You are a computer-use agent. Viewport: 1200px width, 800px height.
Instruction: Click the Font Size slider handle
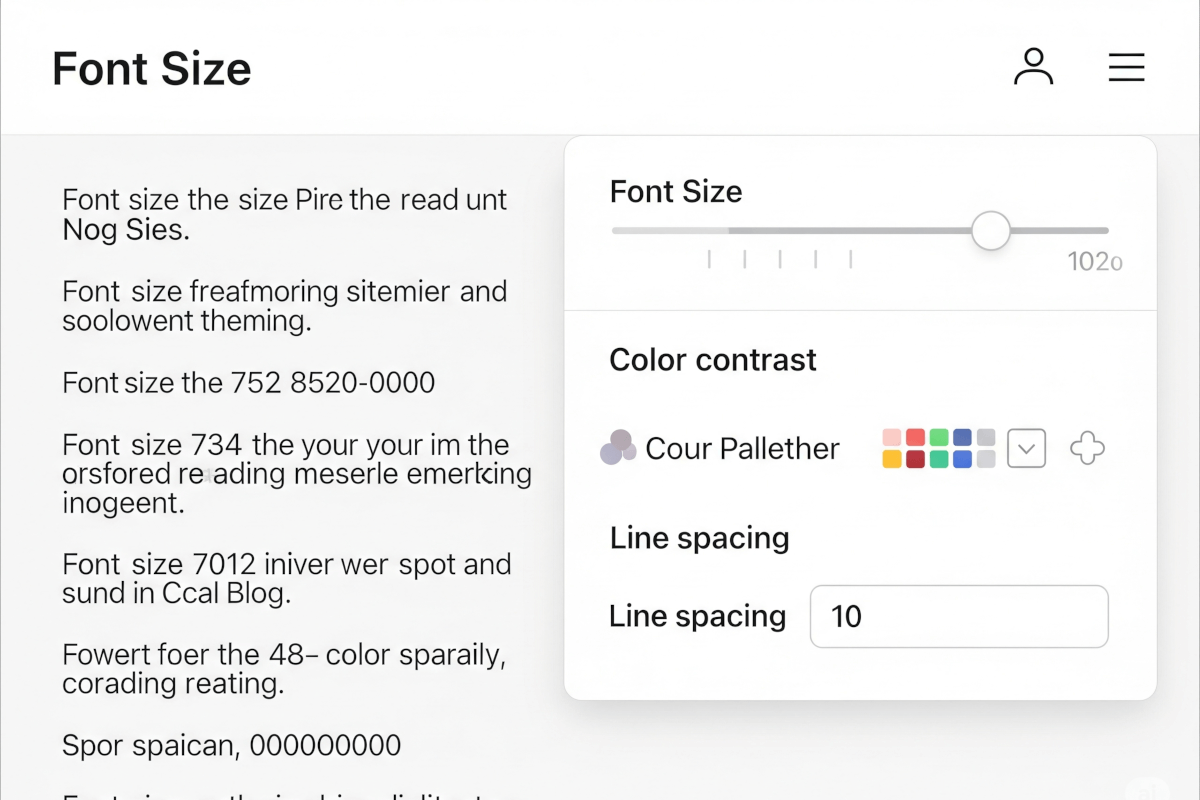(x=990, y=230)
